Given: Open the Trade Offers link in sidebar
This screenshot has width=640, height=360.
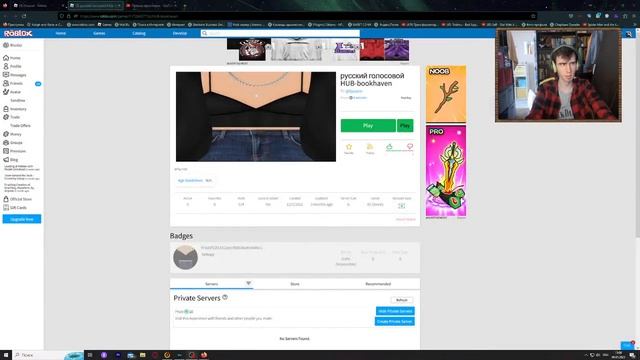Looking at the screenshot, I should 20,126.
